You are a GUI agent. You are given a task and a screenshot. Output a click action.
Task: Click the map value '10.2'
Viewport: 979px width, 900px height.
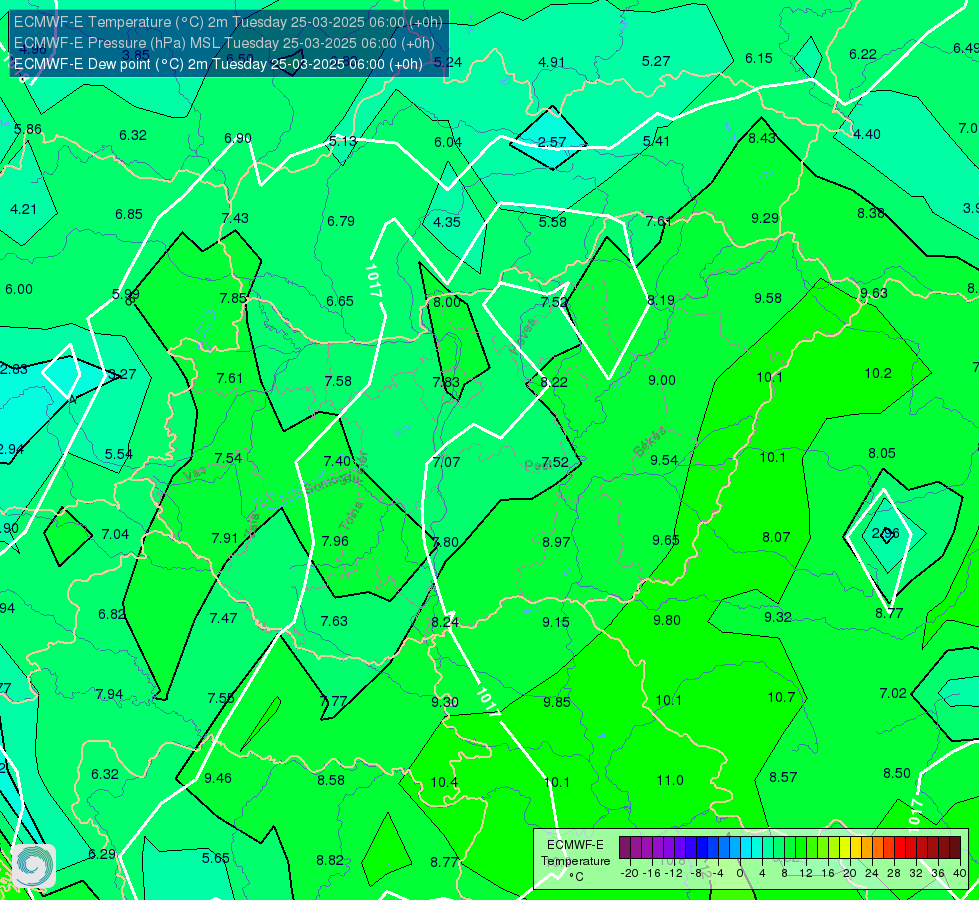pos(878,373)
